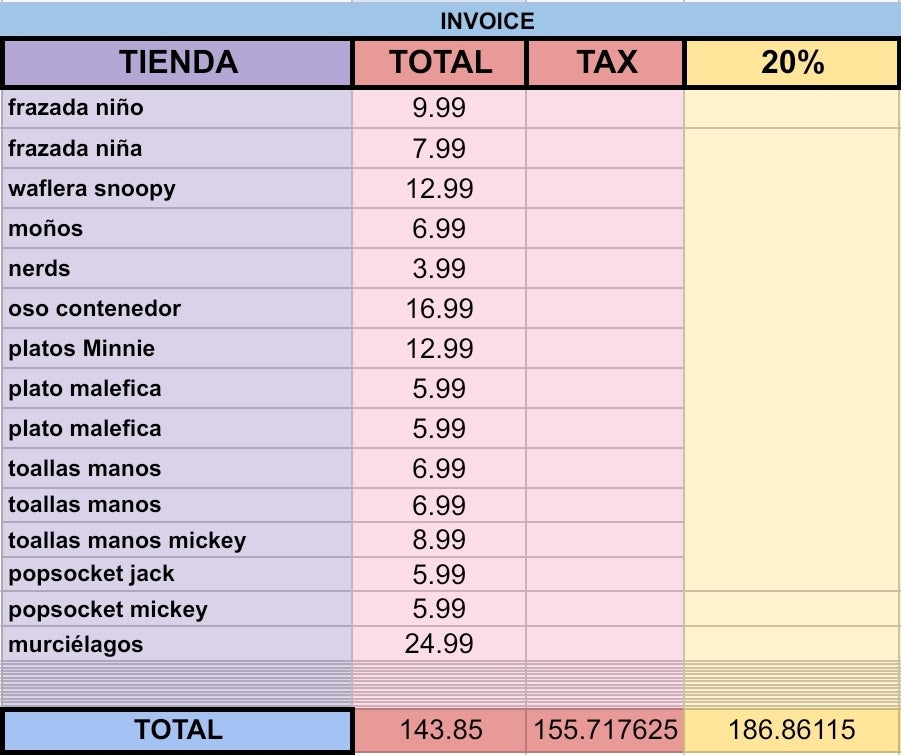Screen dimensions: 901x755
Task: Click the murciélagos item cell
Action: (x=178, y=644)
